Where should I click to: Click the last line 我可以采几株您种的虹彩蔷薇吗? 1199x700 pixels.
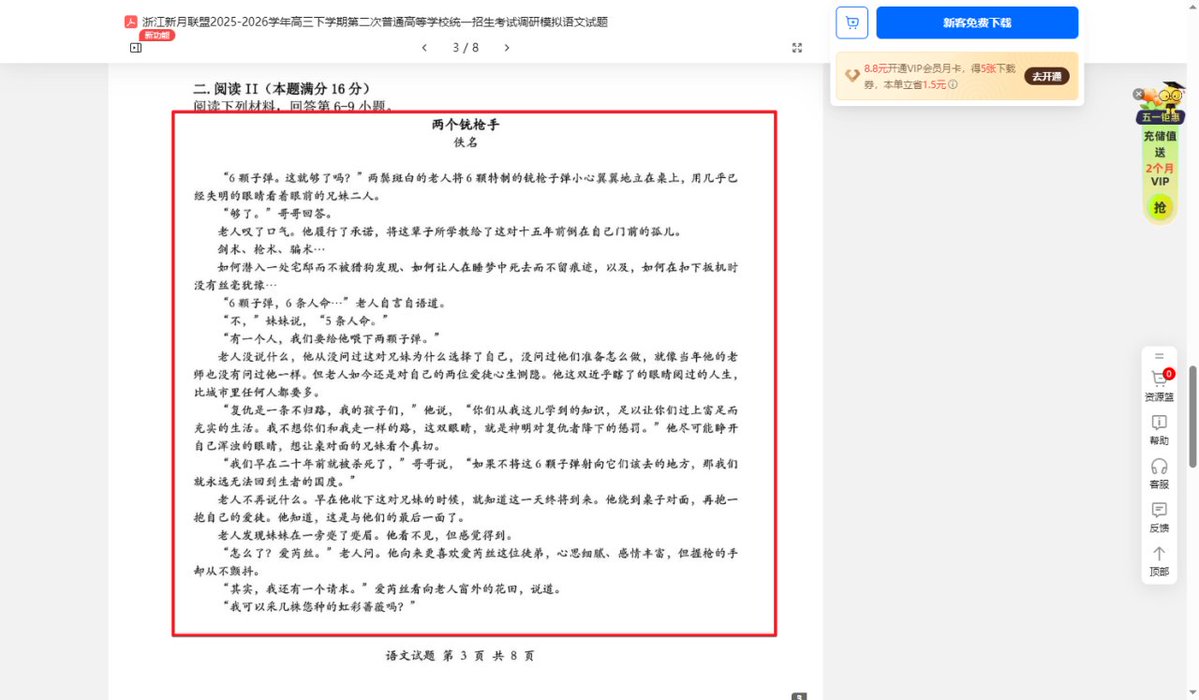pyautogui.click(x=320, y=607)
